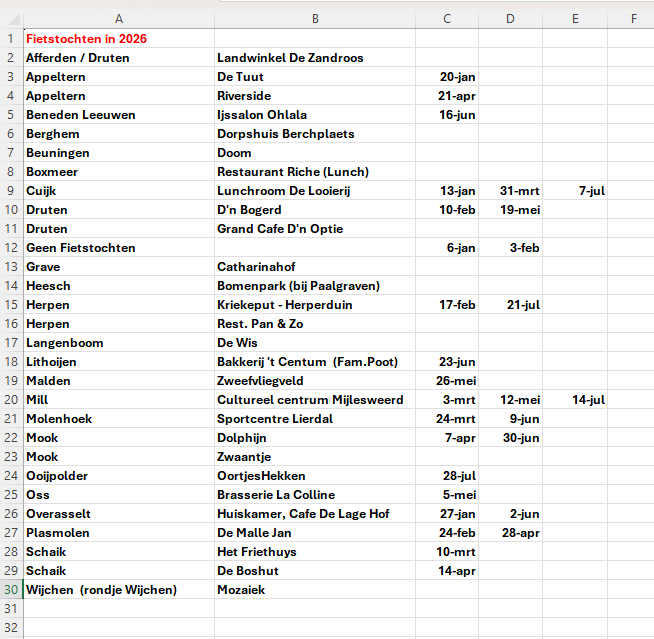Click date cell '3-feb'
654x639 pixels.
click(x=510, y=248)
